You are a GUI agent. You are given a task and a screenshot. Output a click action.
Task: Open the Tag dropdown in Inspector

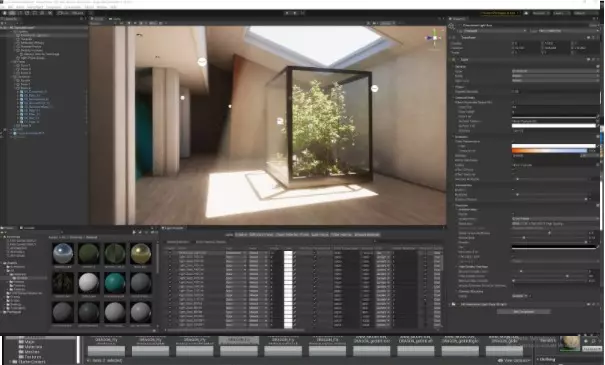[495, 30]
